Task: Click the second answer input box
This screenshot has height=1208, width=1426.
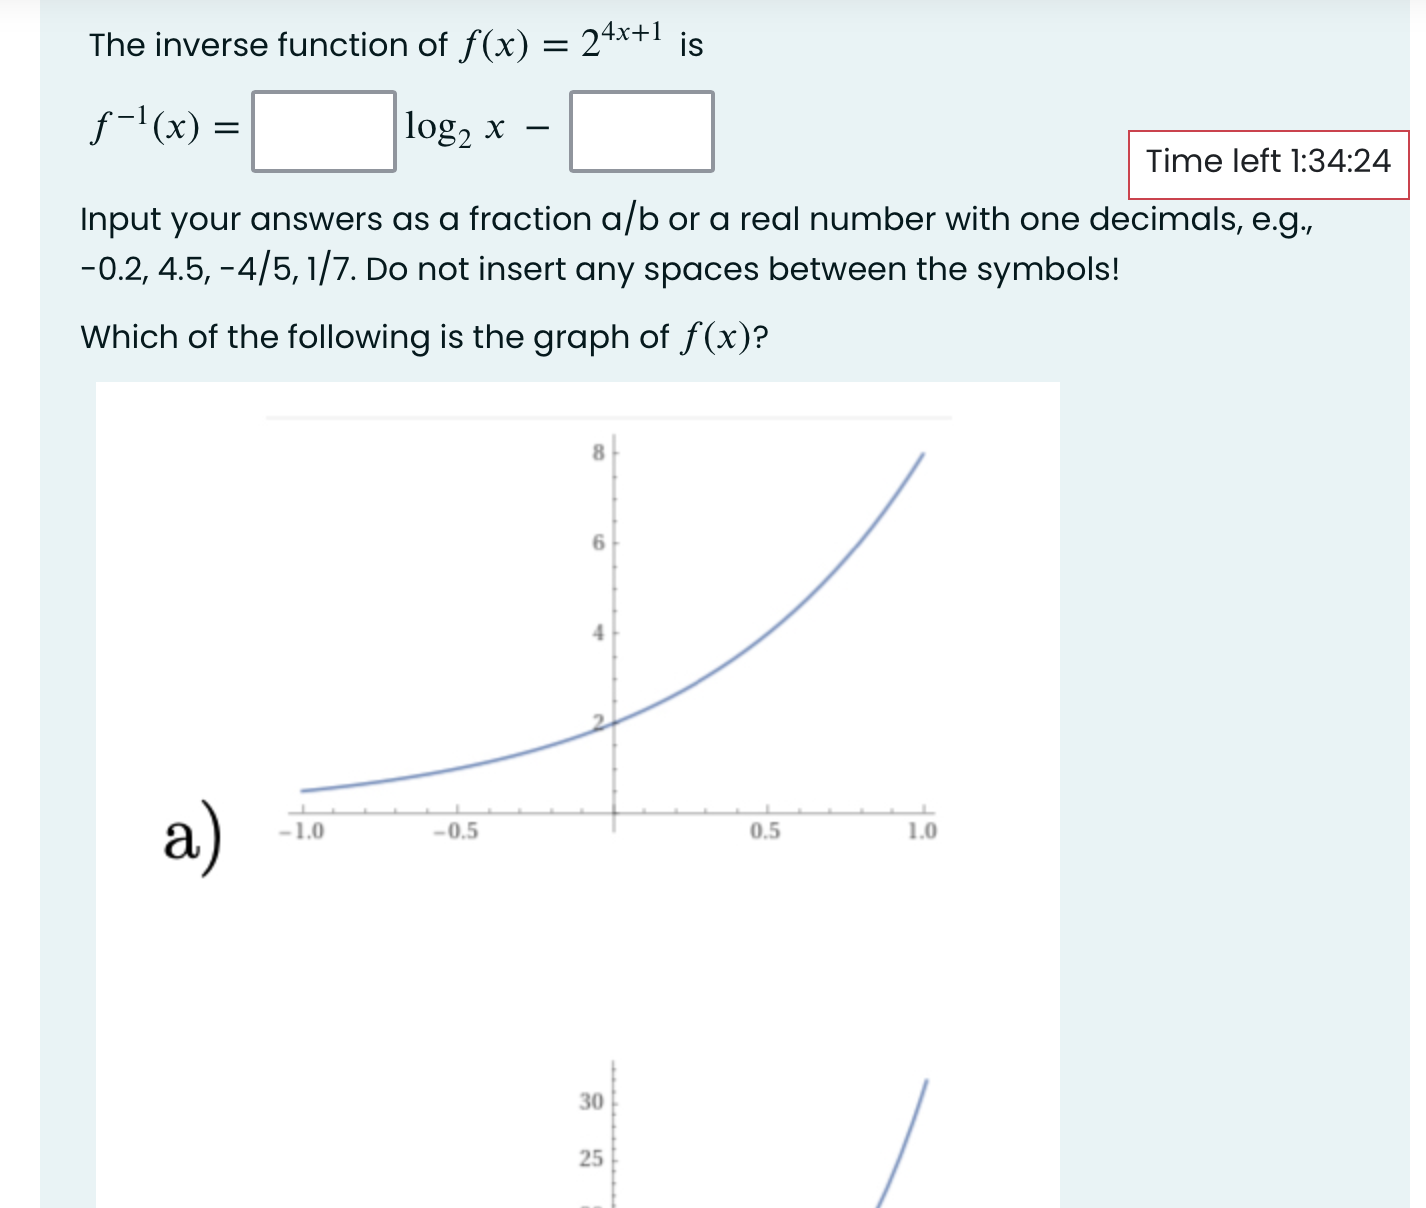Action: (x=641, y=133)
